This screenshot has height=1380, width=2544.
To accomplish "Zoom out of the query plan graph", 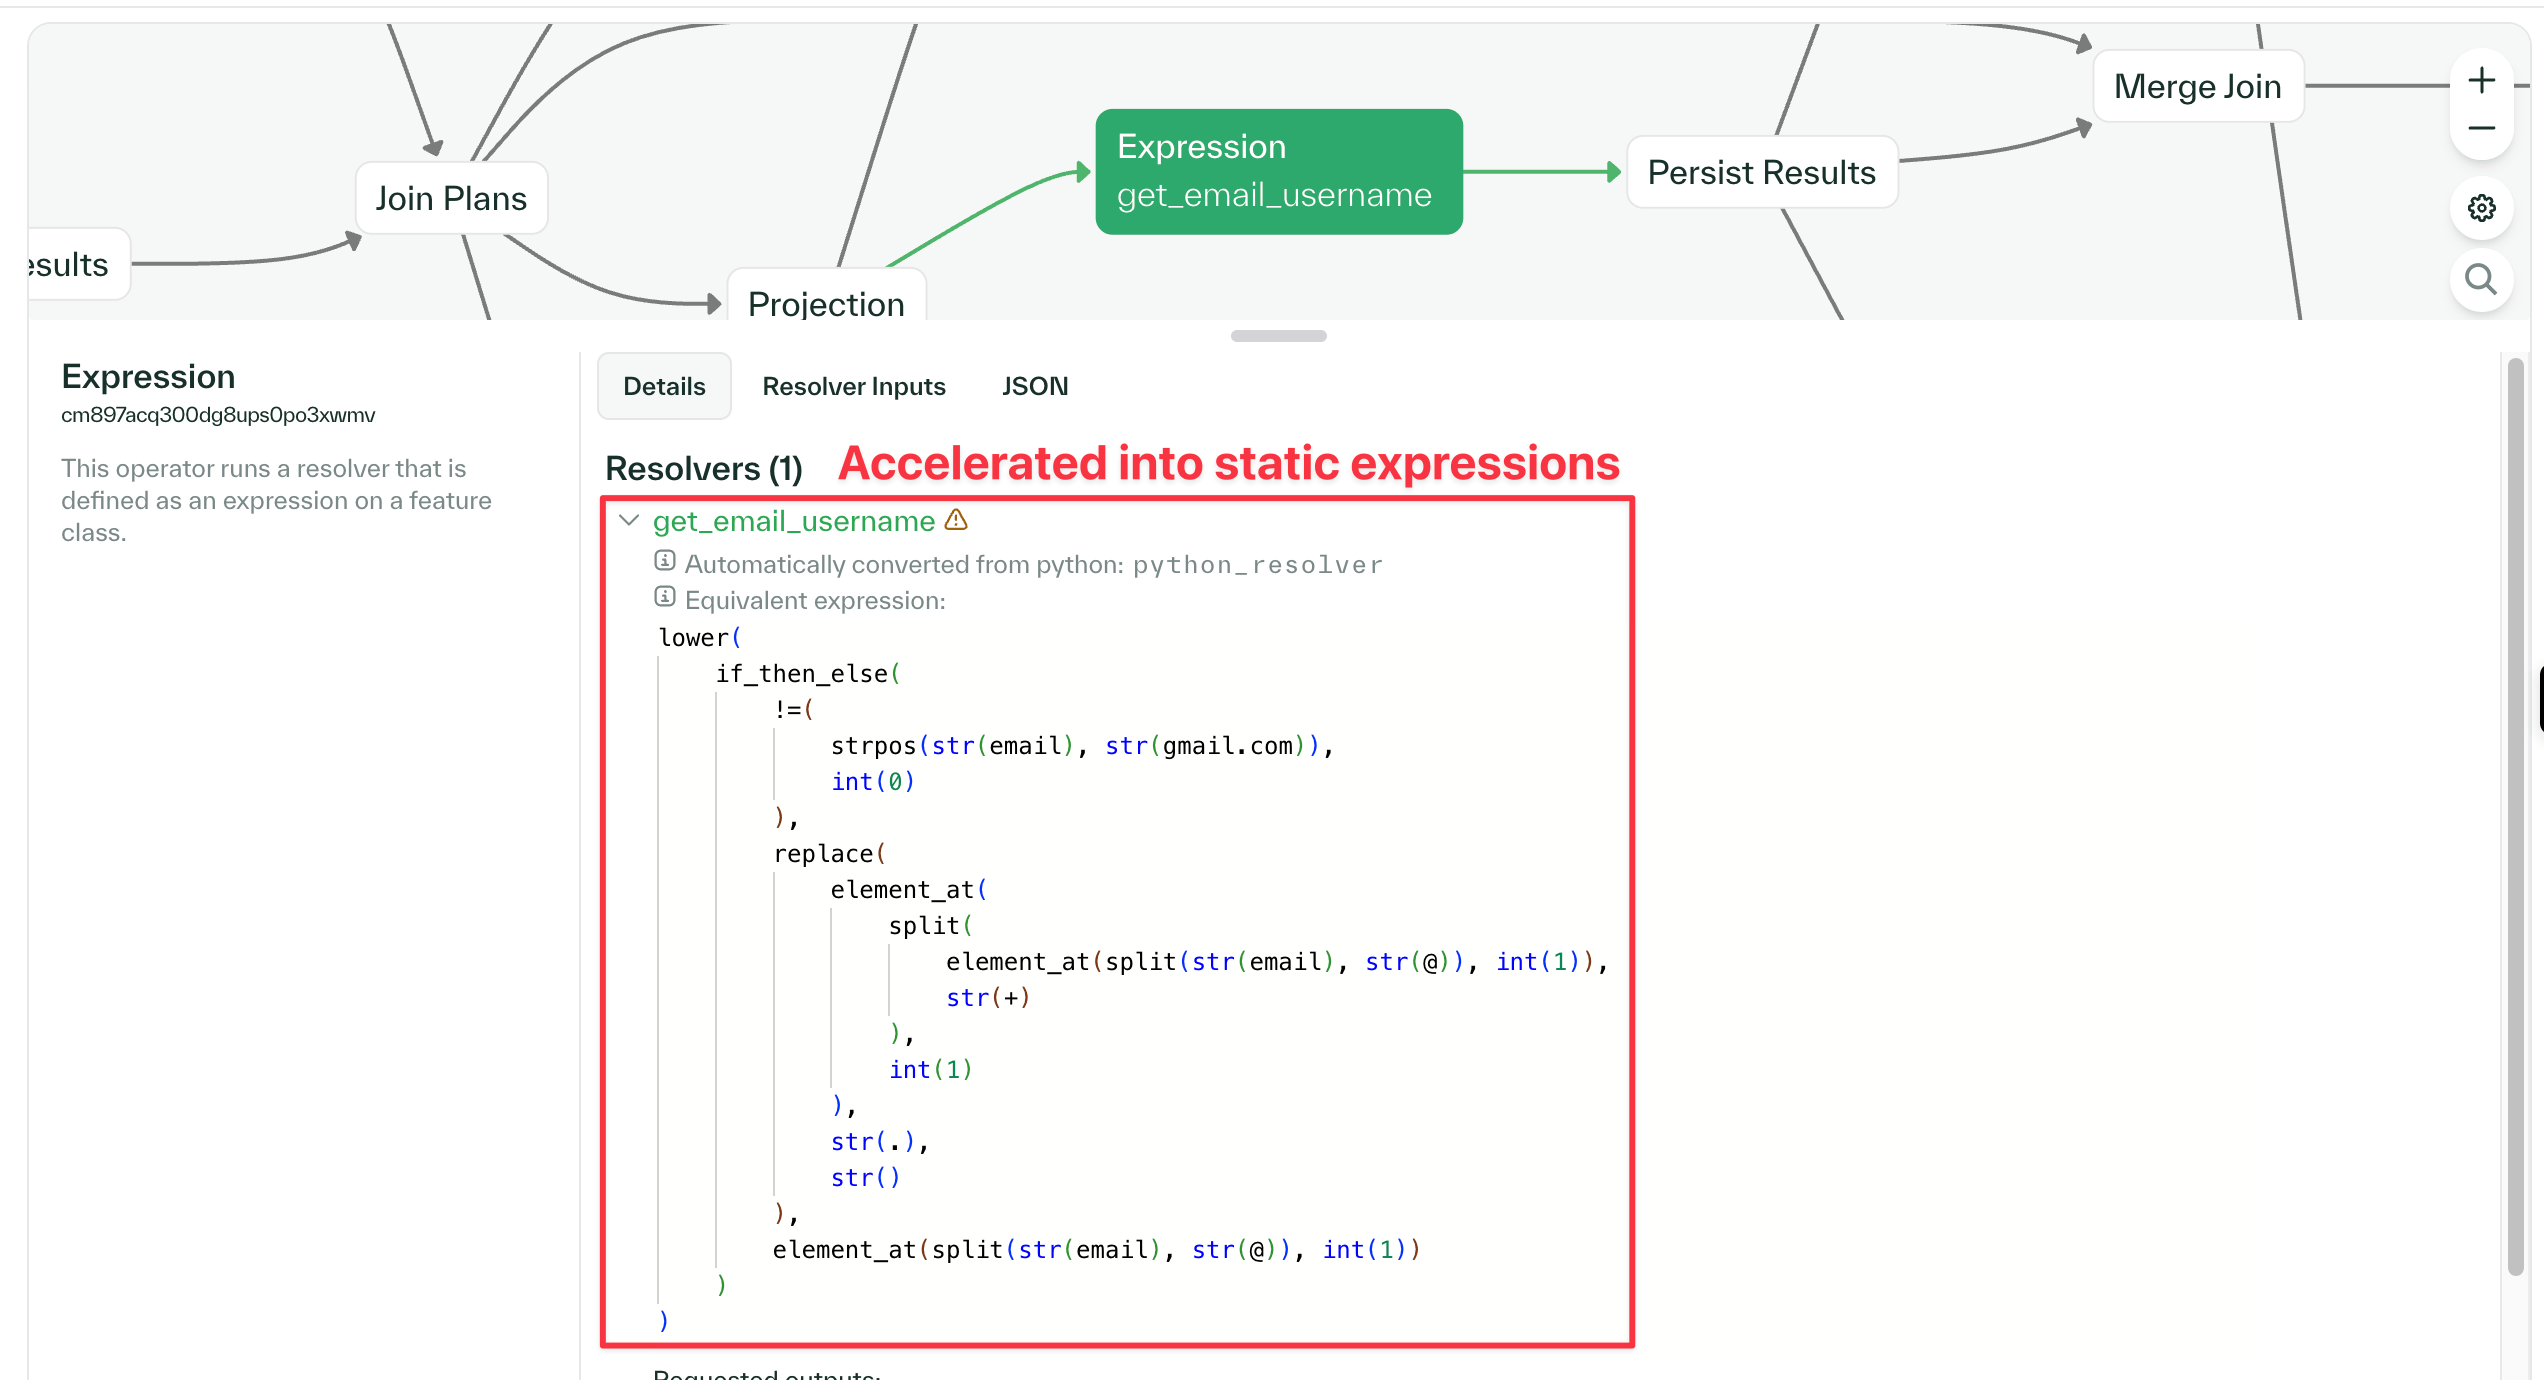I will point(2481,129).
